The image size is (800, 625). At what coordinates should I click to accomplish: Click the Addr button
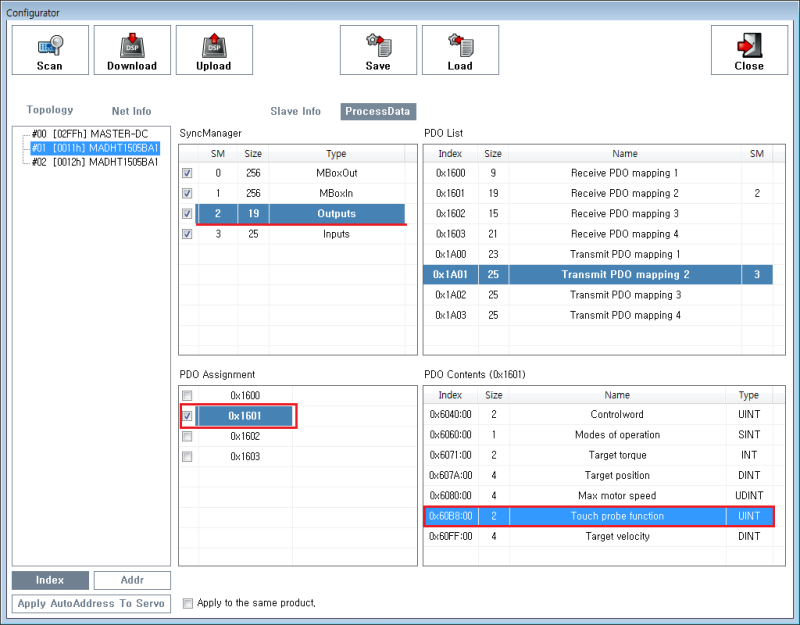132,580
